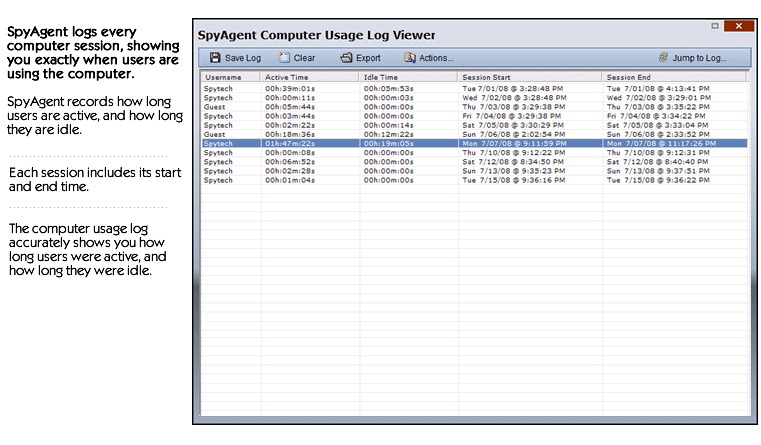Screen dimensions: 761x445
Task: Click the SpyAgent Computer Usage Log Viewer title
Action: click(x=316, y=35)
